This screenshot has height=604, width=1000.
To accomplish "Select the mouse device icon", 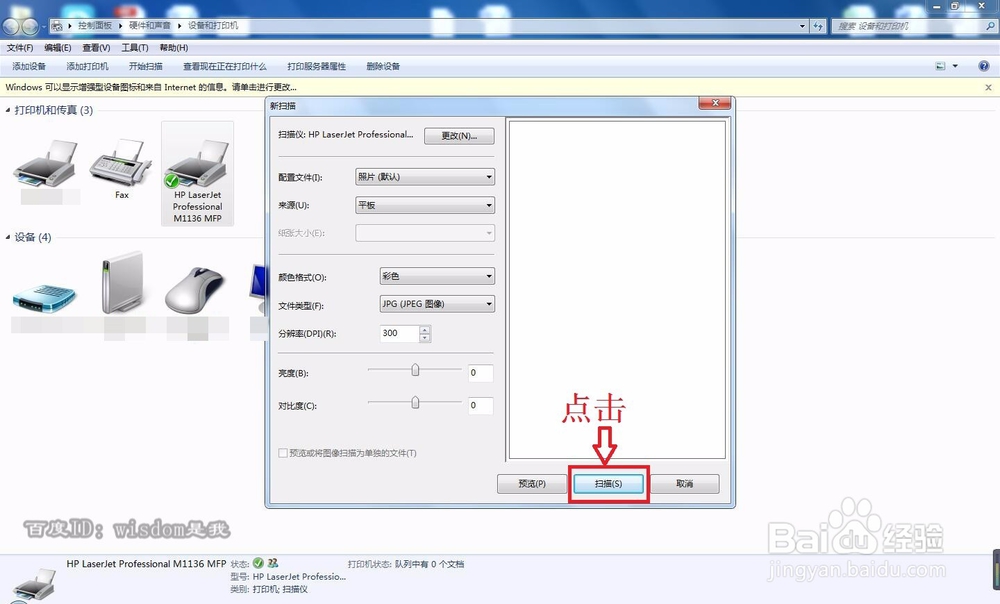I will pyautogui.click(x=195, y=290).
